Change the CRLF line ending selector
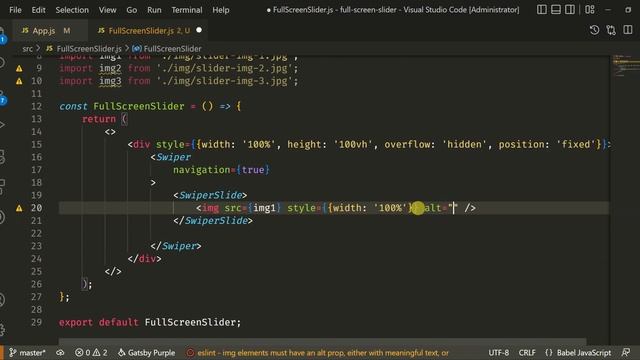640x360 pixels. 527,353
